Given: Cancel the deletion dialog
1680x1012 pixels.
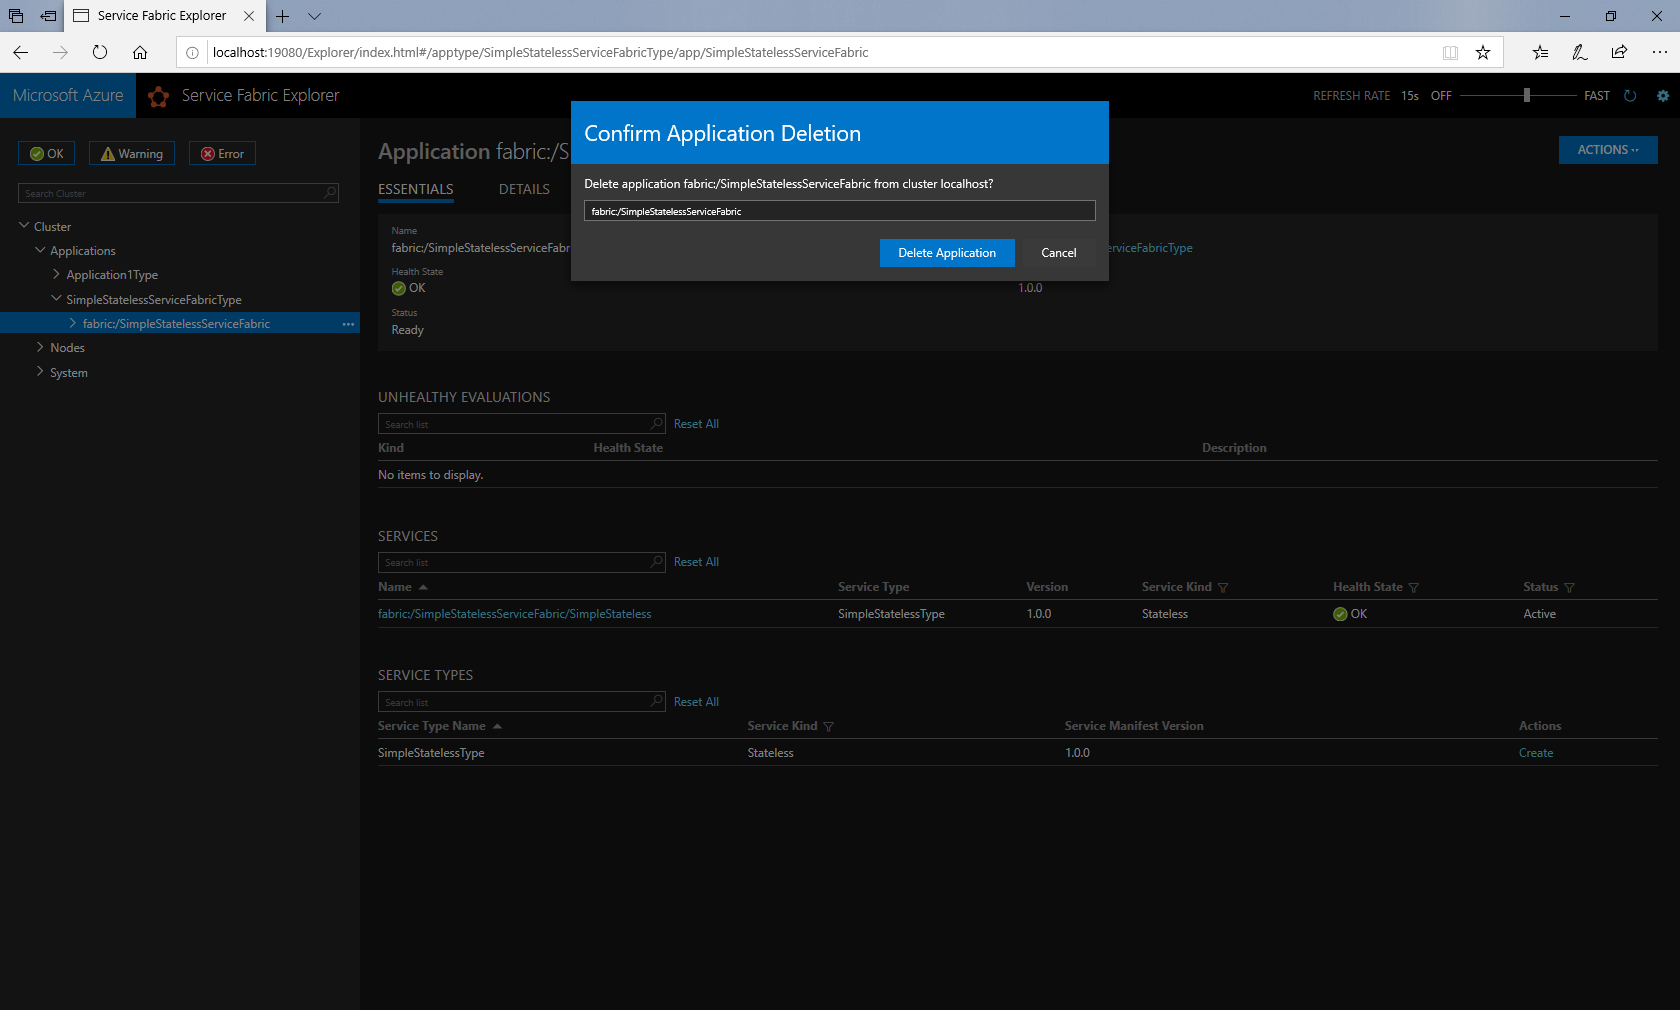Looking at the screenshot, I should [1058, 253].
